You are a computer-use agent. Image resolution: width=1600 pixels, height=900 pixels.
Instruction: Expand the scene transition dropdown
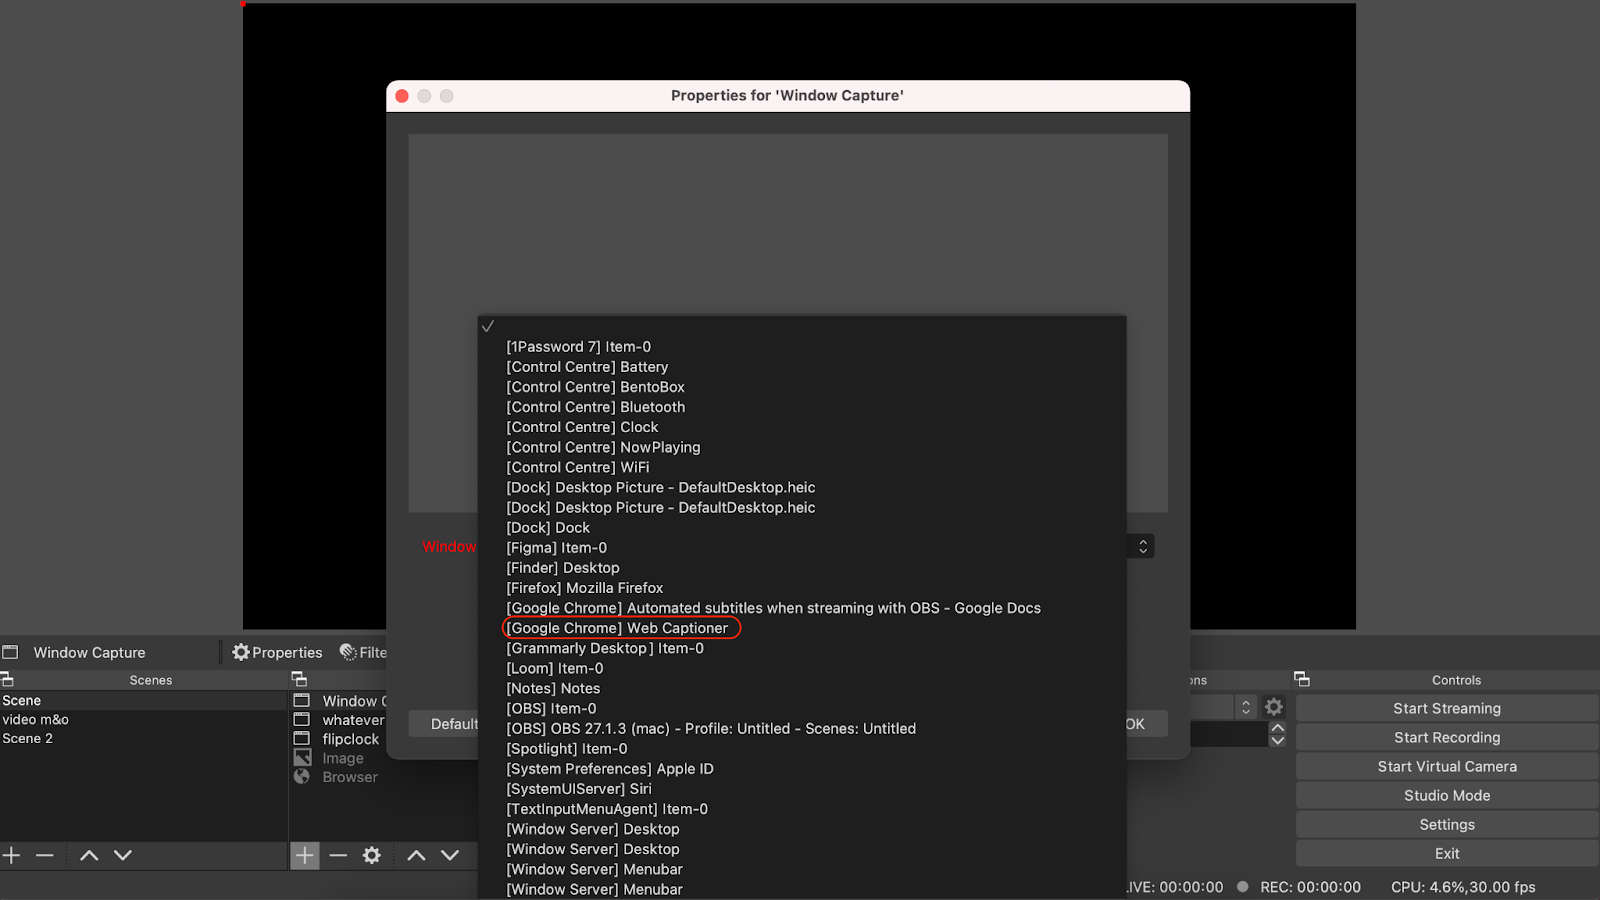click(x=1246, y=707)
